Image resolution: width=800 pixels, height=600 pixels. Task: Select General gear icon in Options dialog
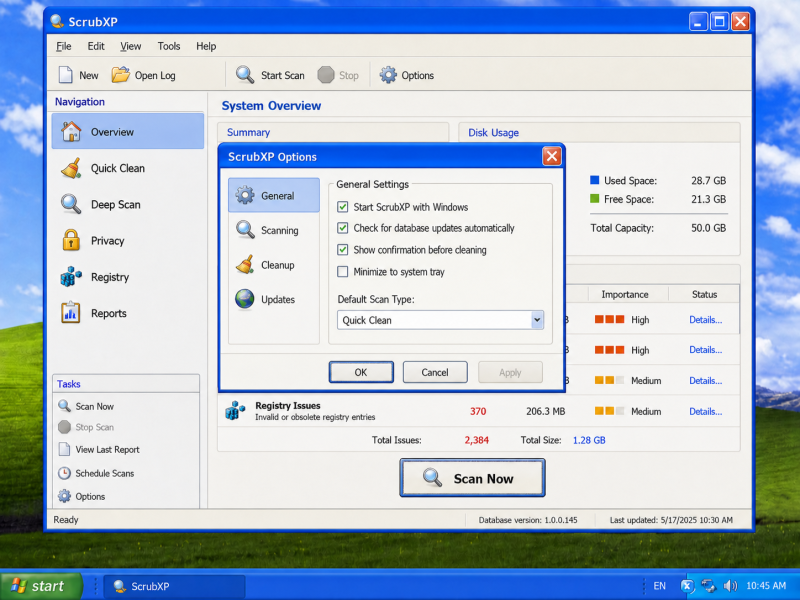click(x=245, y=195)
